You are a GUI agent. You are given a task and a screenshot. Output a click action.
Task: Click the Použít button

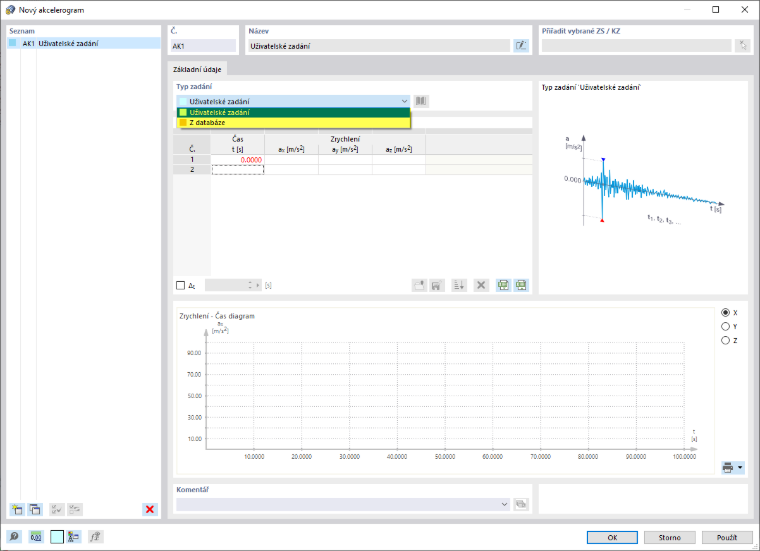coord(727,537)
